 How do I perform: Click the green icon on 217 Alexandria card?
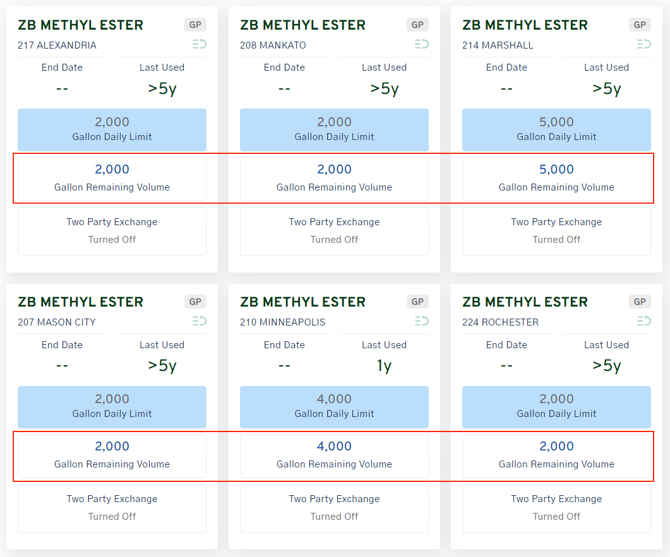[199, 45]
